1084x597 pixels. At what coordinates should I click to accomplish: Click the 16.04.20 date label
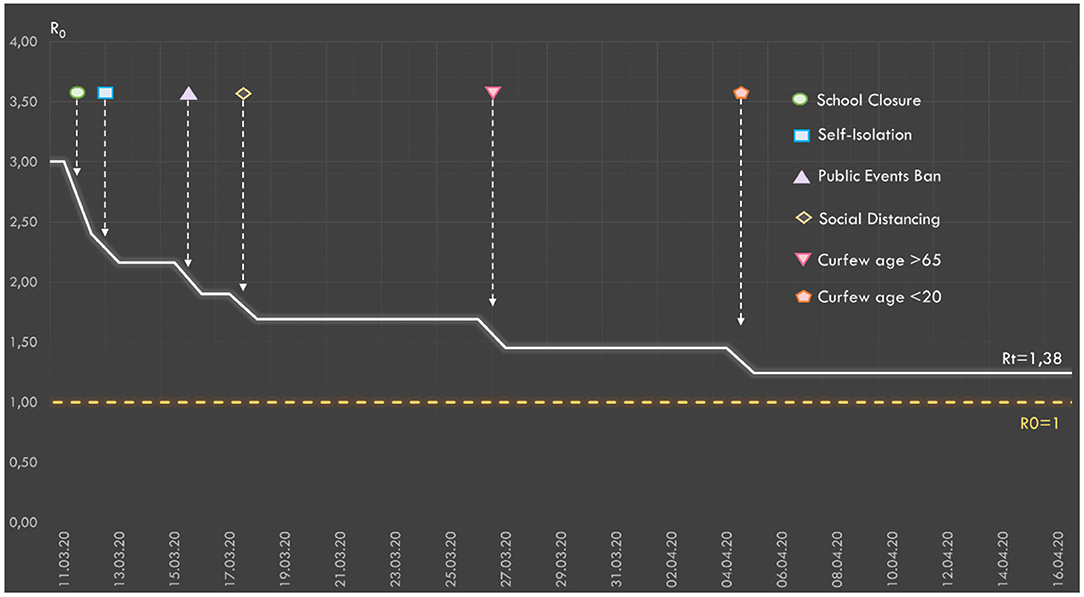[x=1059, y=558]
